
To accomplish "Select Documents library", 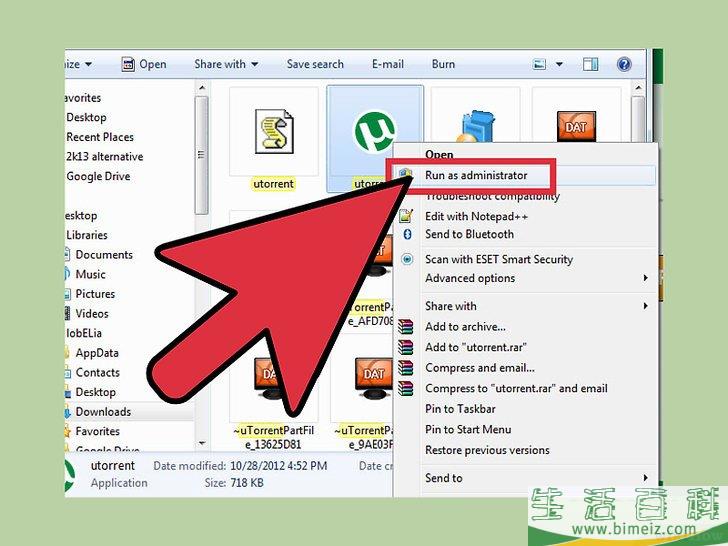I will 104,254.
